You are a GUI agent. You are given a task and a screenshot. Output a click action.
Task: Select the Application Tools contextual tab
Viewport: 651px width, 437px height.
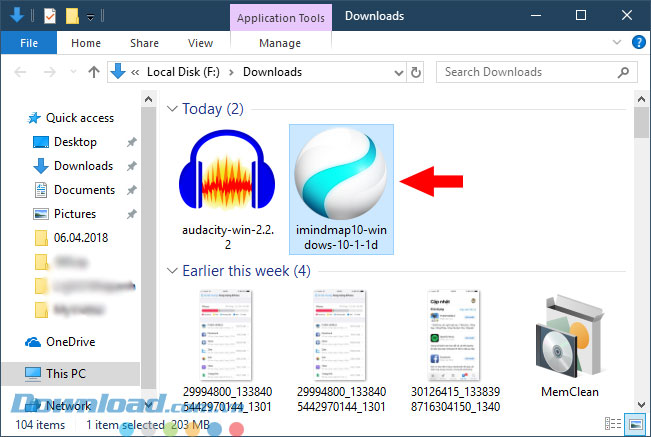point(281,18)
